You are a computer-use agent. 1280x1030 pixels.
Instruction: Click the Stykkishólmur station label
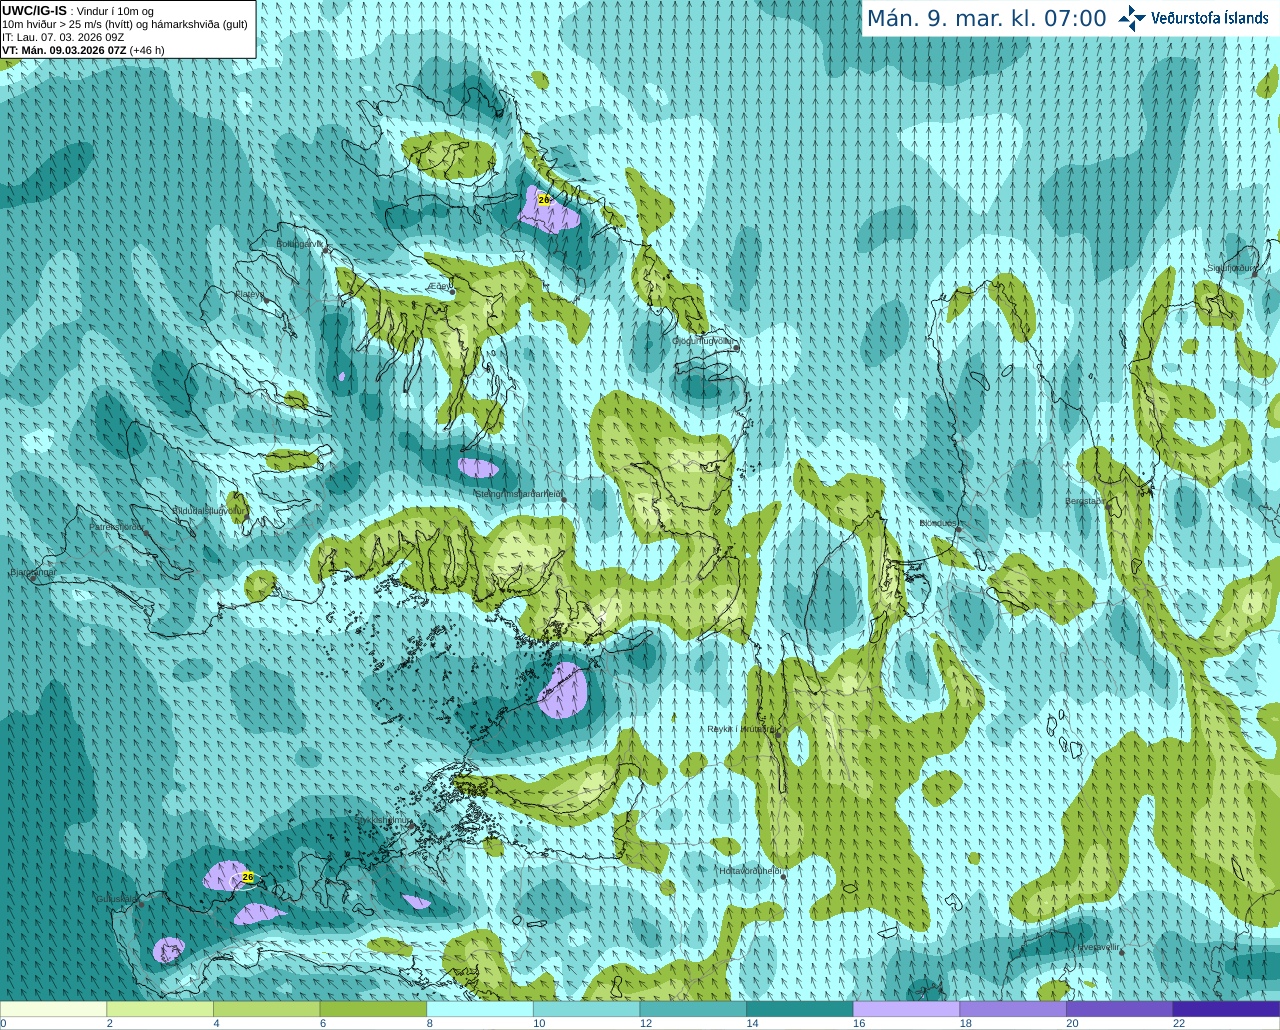tap(383, 819)
